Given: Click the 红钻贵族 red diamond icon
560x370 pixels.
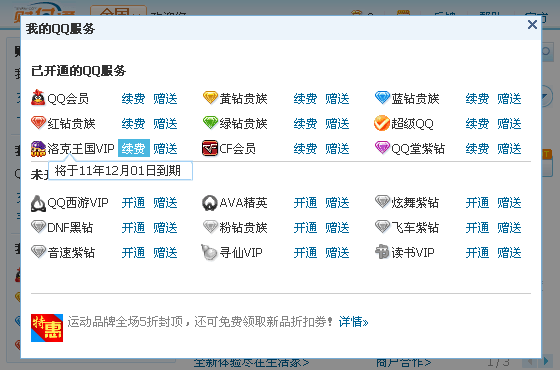Looking at the screenshot, I should (x=38, y=123).
